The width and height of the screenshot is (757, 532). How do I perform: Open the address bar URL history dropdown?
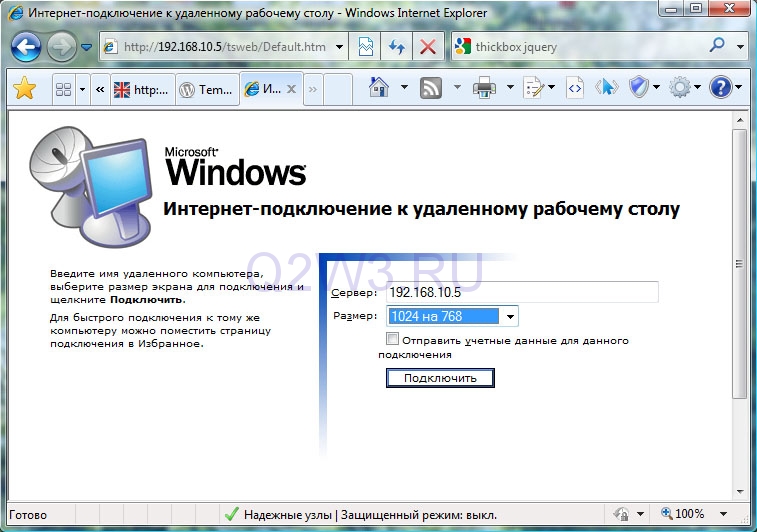tap(341, 46)
